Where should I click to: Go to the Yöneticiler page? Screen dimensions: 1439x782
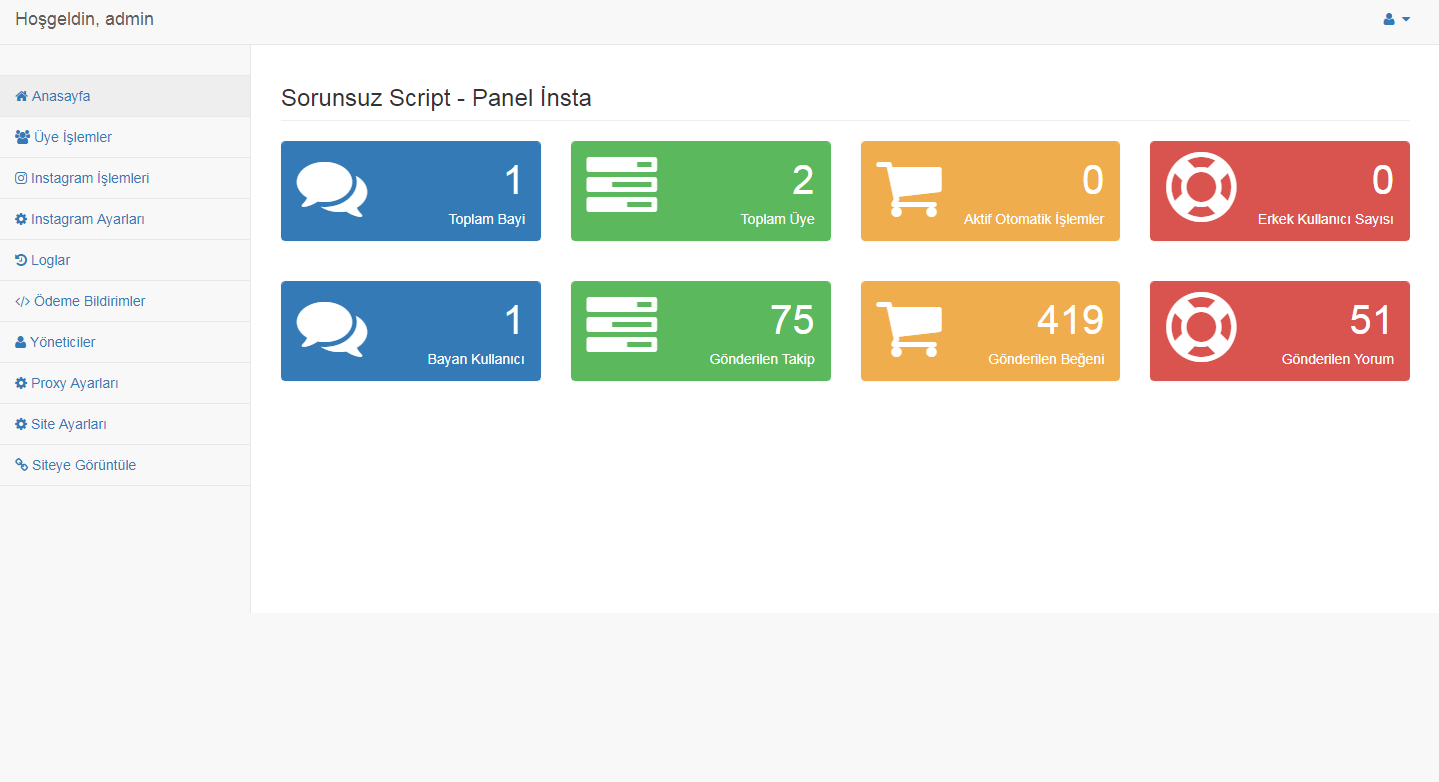point(125,342)
